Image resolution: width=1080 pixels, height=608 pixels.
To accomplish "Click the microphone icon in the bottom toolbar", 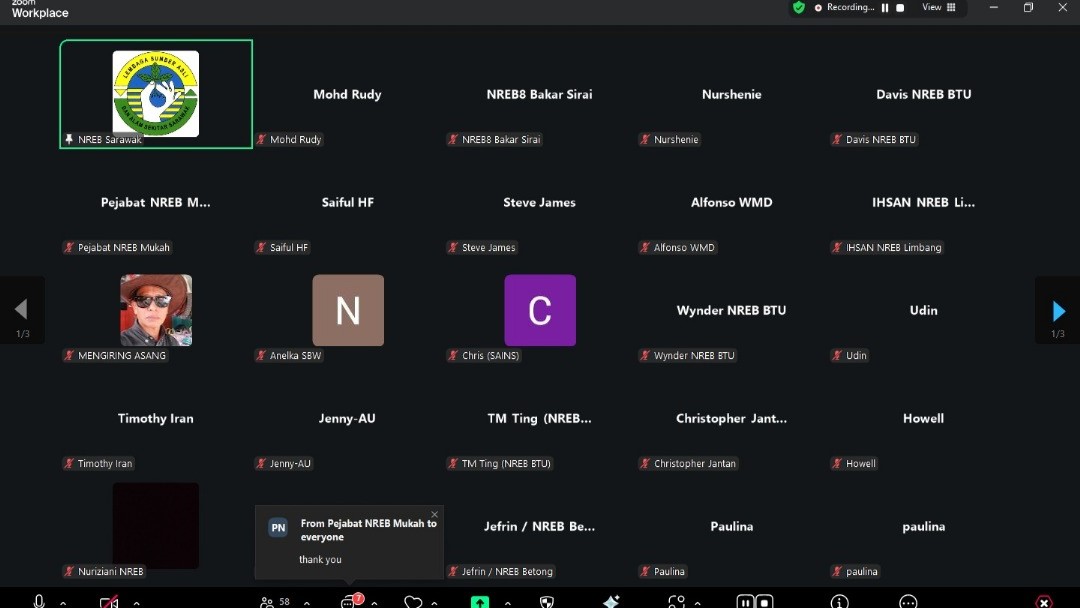I will point(39,601).
